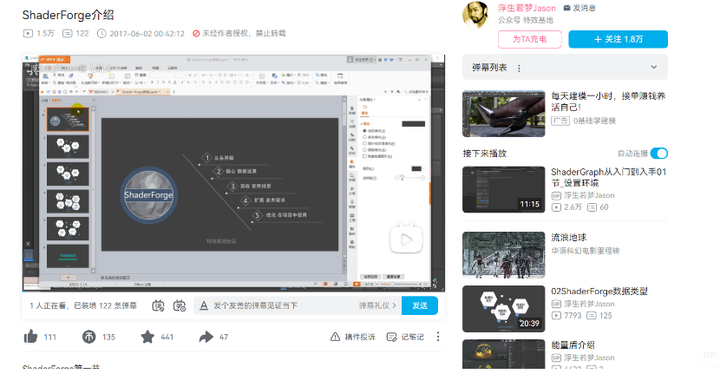Click the big play overlay on the video
The height and width of the screenshot is (374, 720).
tap(406, 238)
